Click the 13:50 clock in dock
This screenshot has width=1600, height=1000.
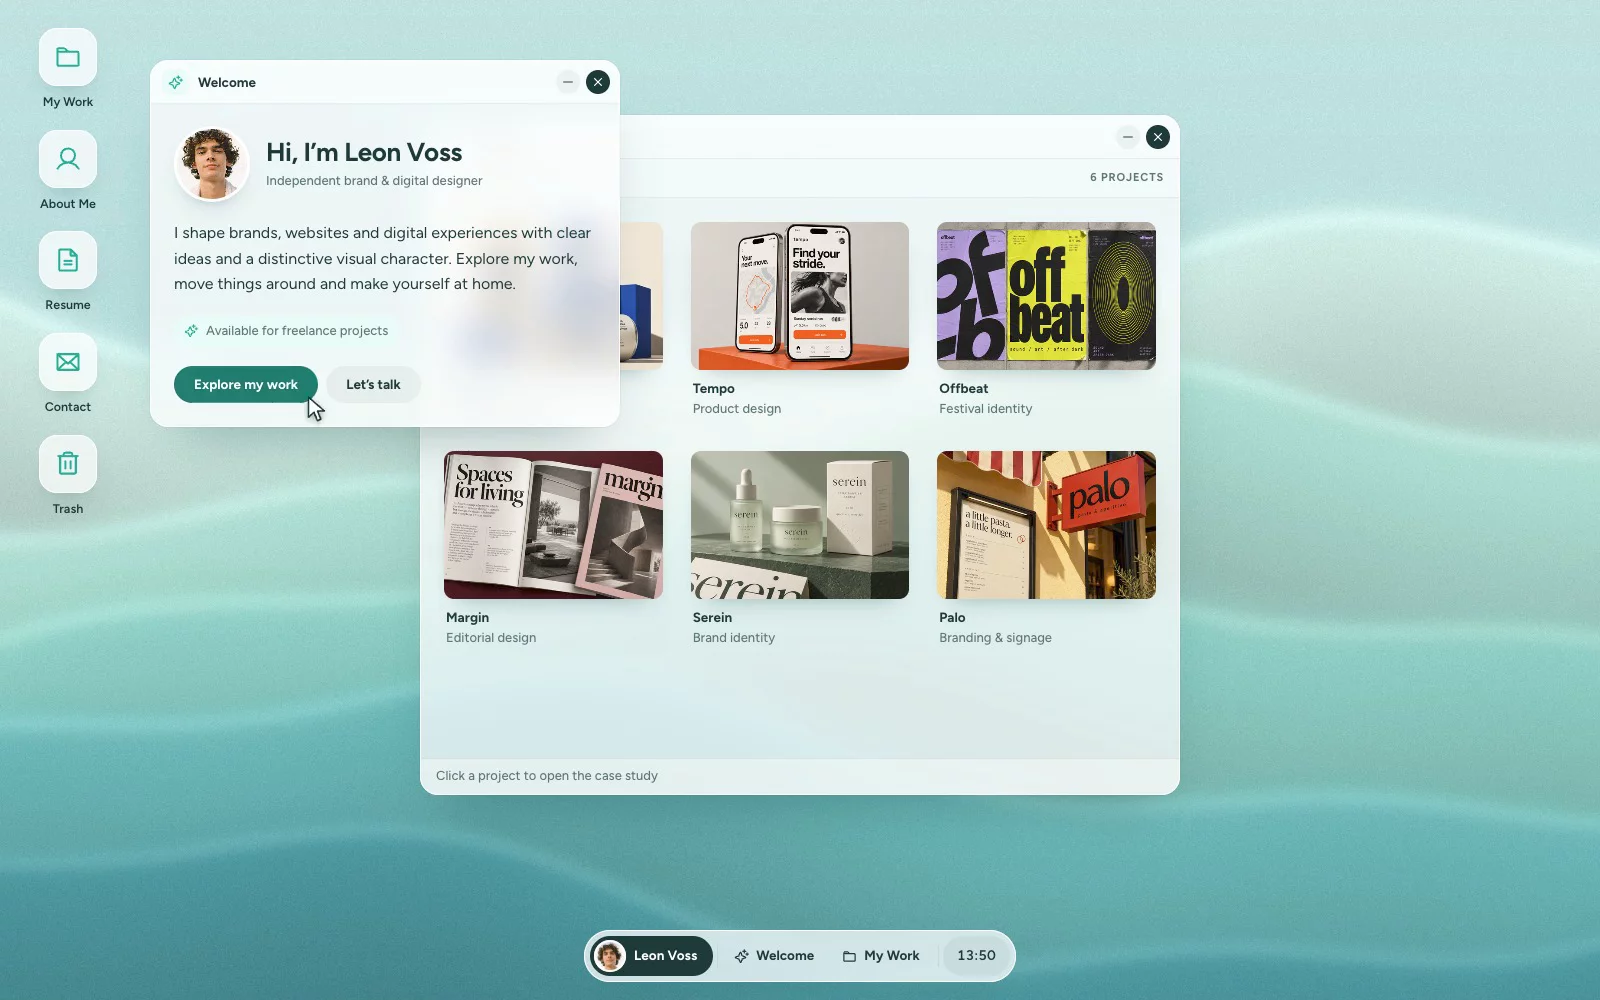coord(976,956)
